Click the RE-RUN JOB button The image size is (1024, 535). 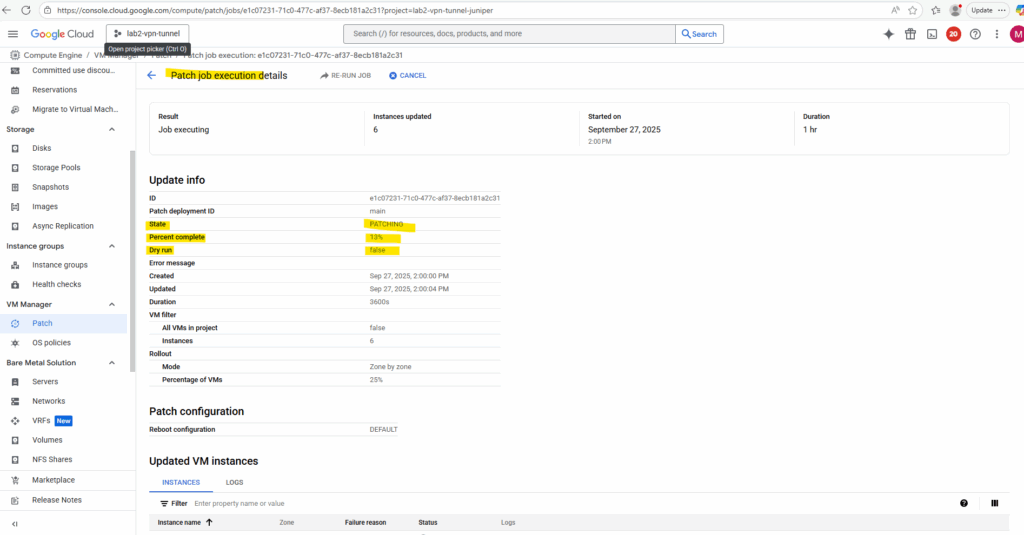[345, 76]
